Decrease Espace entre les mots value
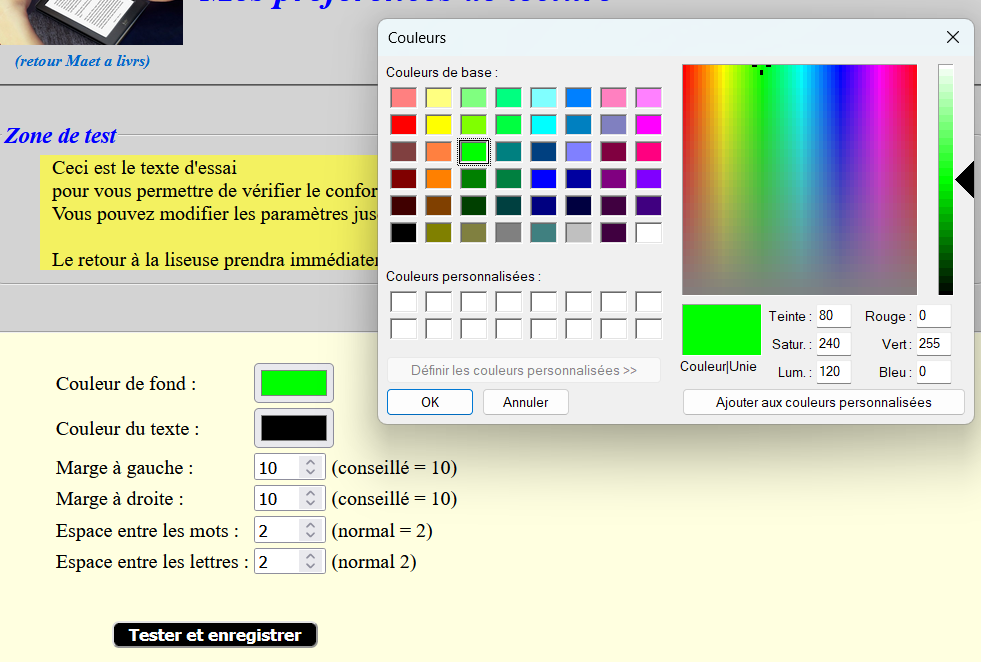The width and height of the screenshot is (981, 662). (x=310, y=536)
